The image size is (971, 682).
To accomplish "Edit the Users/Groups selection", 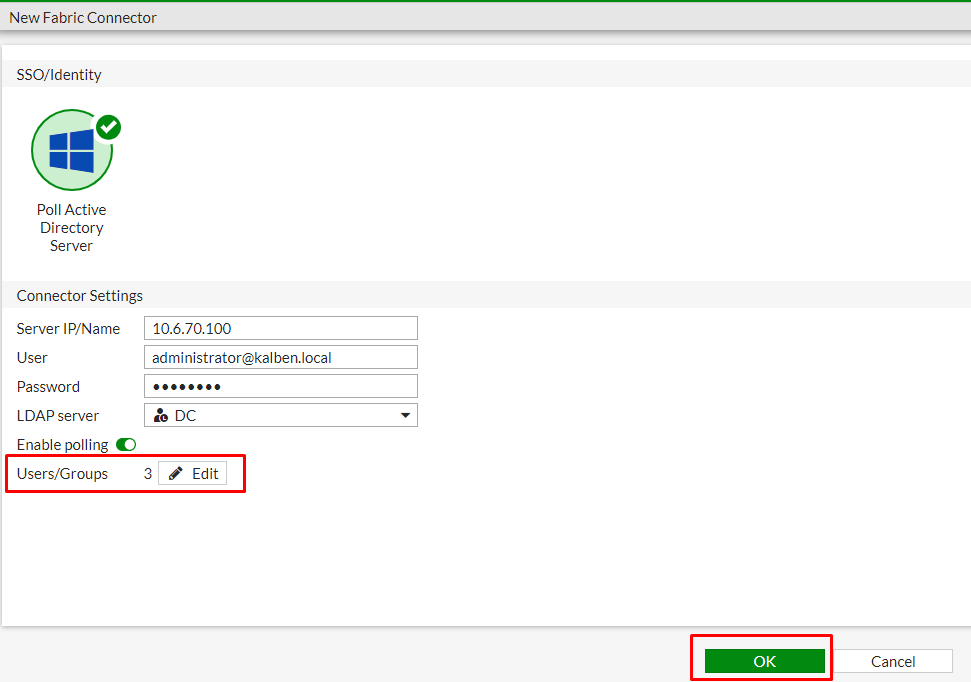I will 193,474.
